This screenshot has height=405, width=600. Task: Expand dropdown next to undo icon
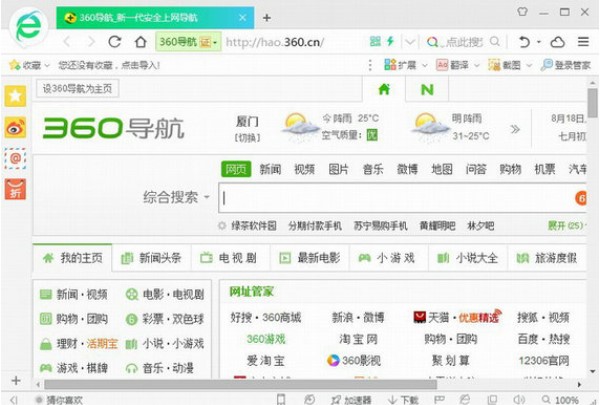539,42
